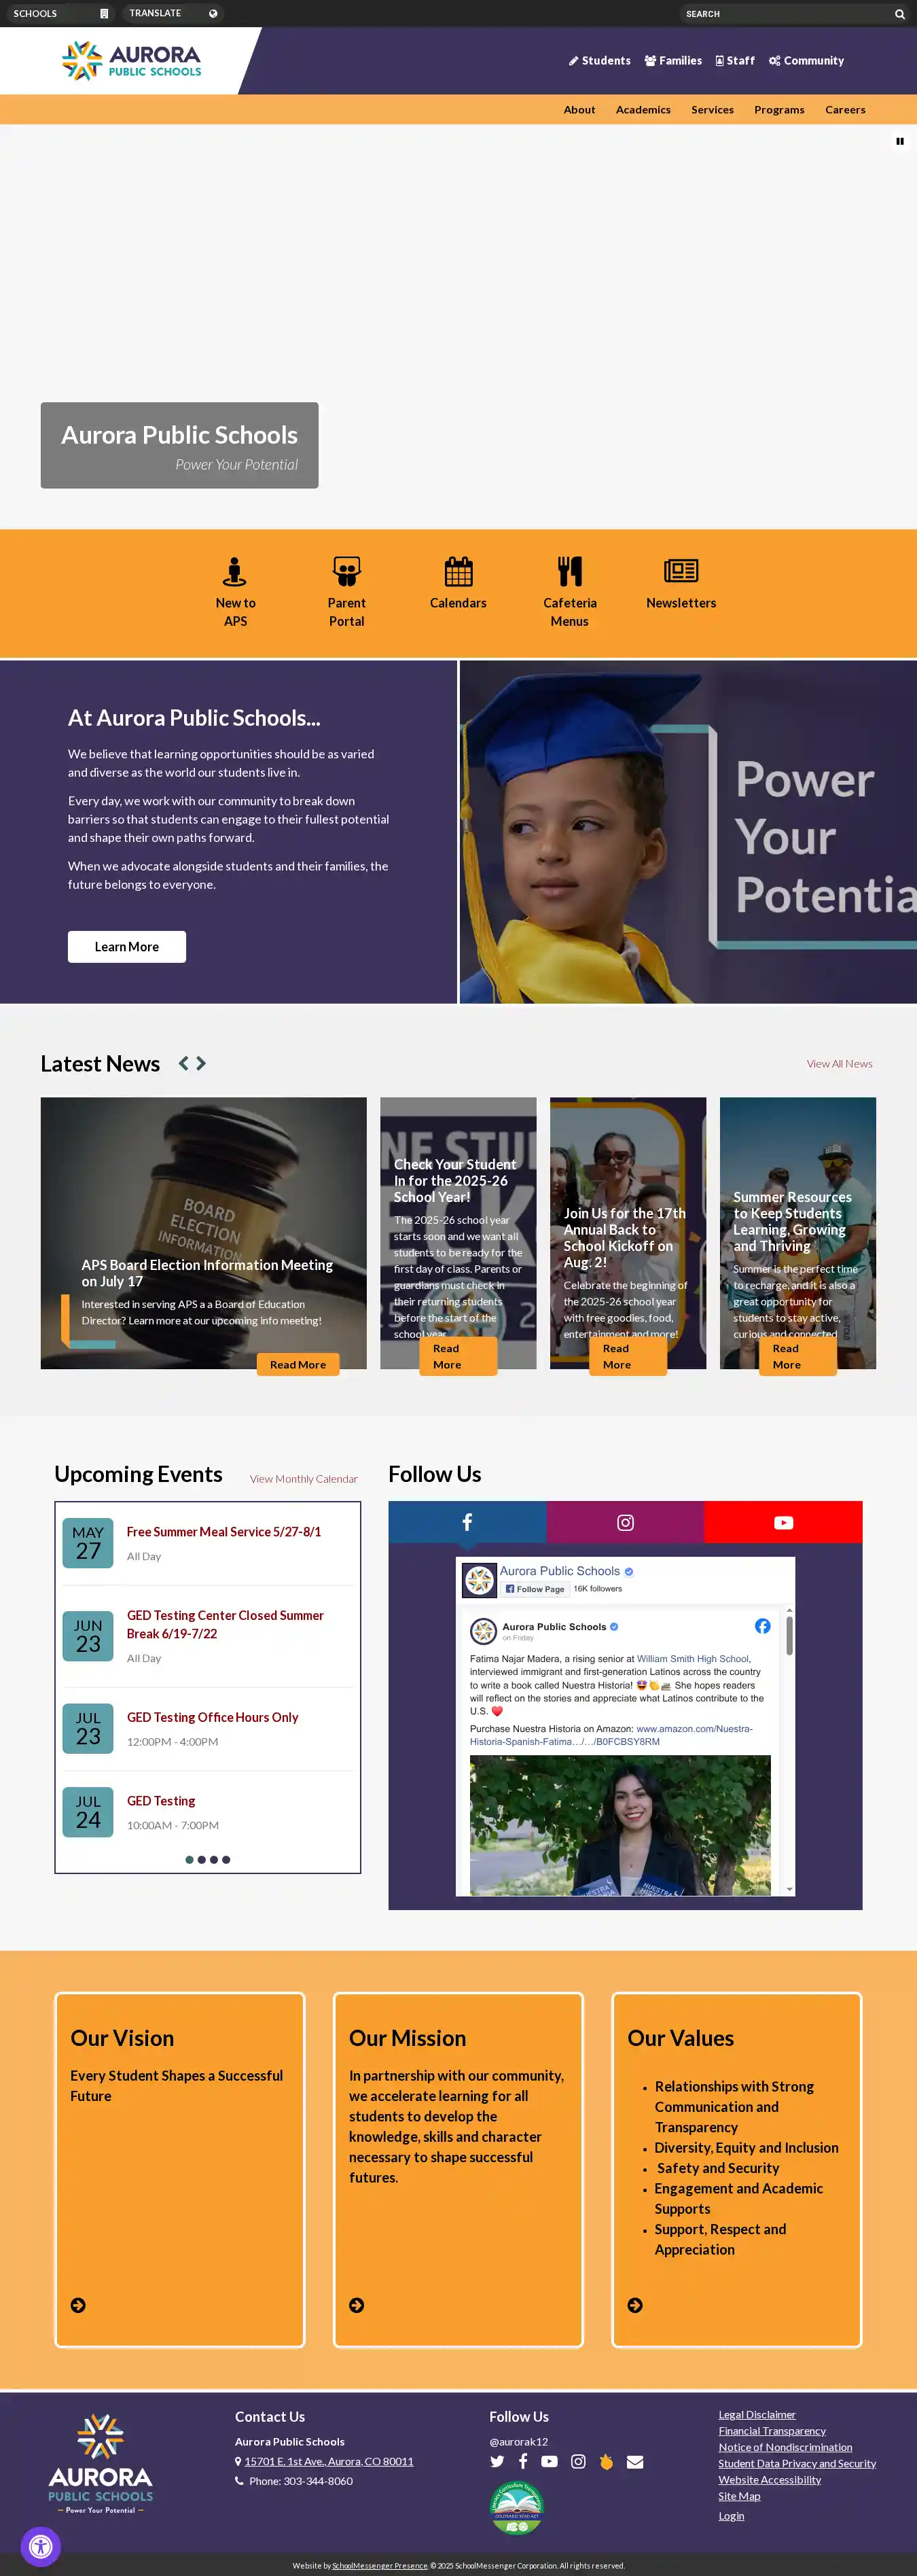Pause the hero slideshow
Screen dimensions: 917x2576
click(x=899, y=141)
